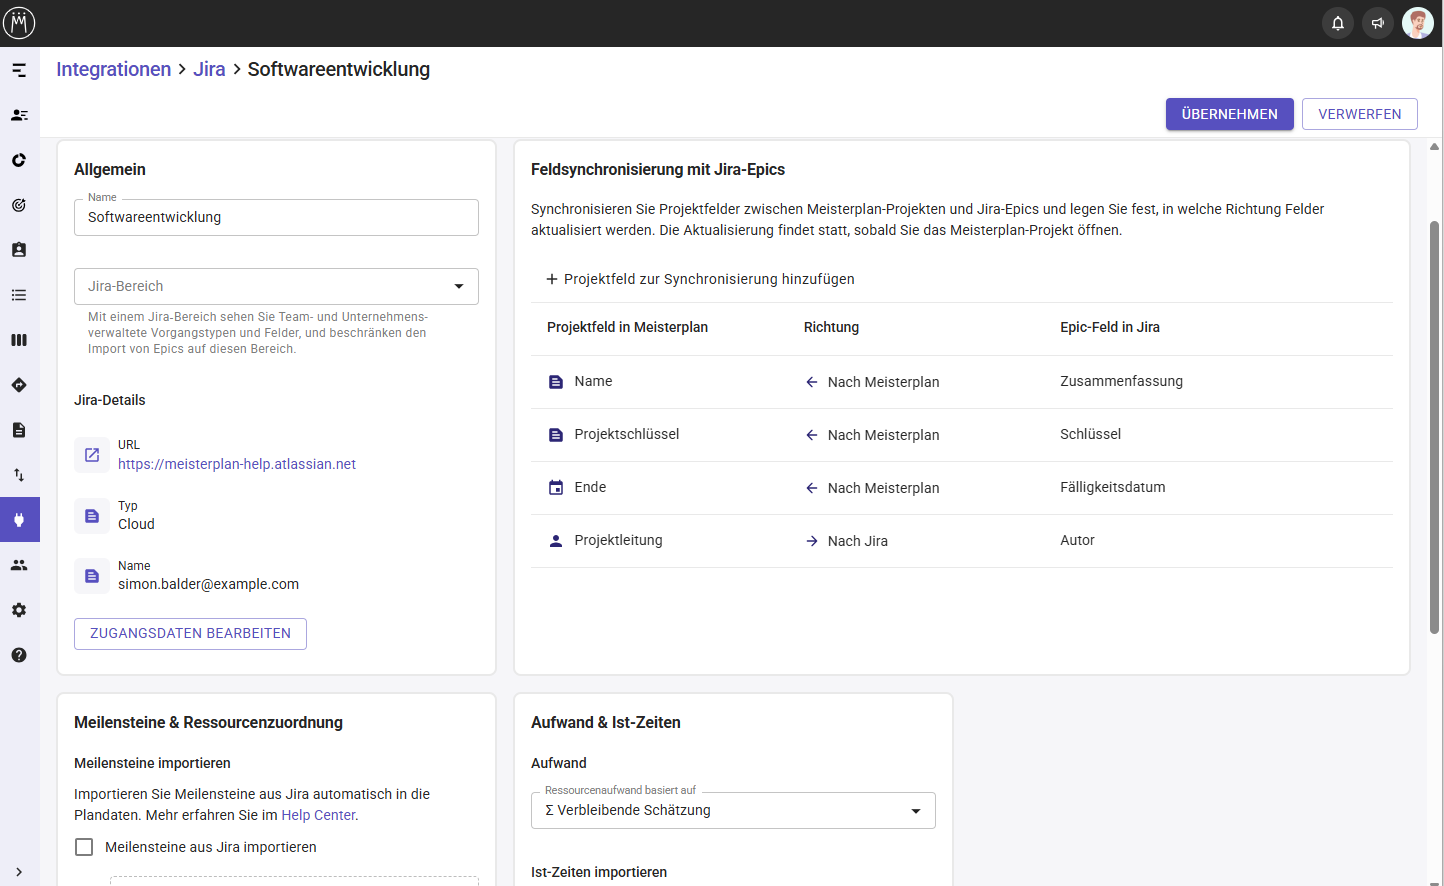Click the document icon beside simon.balder@example.com
The height and width of the screenshot is (886, 1444).
point(92,576)
